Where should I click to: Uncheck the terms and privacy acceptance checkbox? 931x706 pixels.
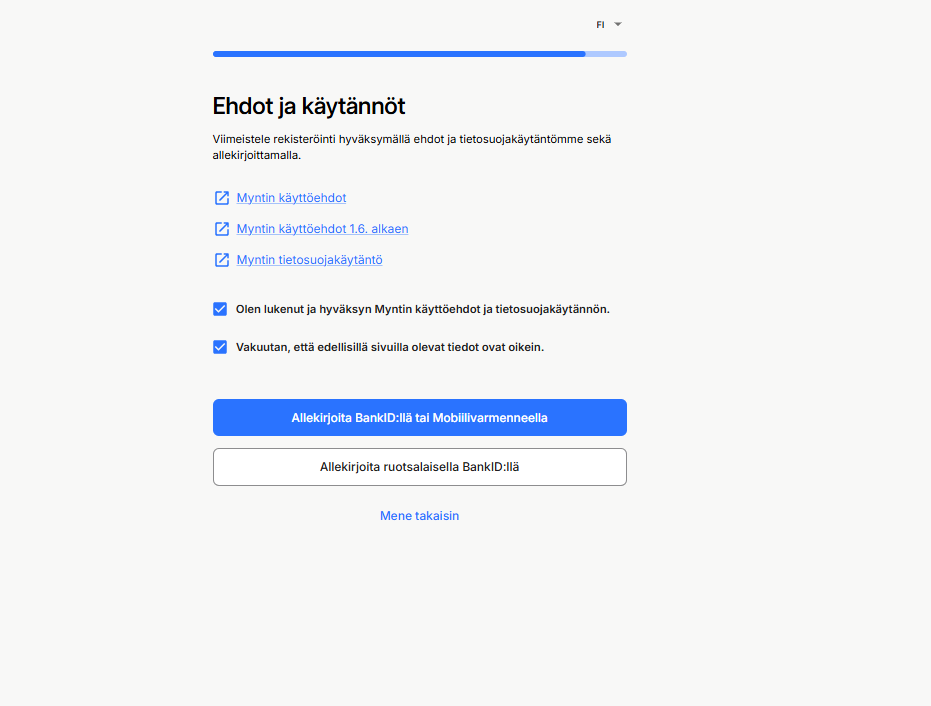point(220,309)
